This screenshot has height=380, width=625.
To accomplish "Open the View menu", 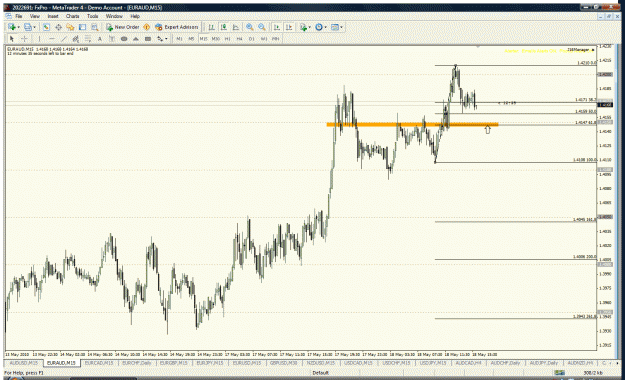I will pos(35,16).
